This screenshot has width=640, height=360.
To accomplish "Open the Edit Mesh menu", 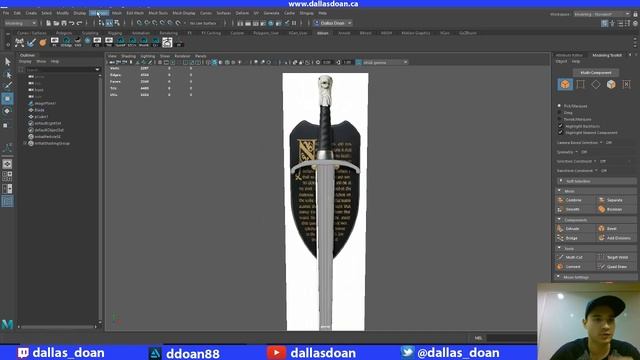I will click(x=135, y=13).
